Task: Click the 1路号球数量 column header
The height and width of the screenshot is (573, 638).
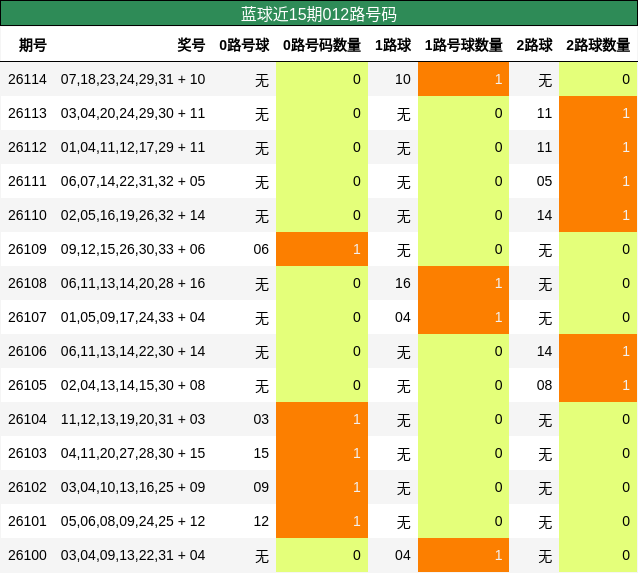Action: point(463,45)
